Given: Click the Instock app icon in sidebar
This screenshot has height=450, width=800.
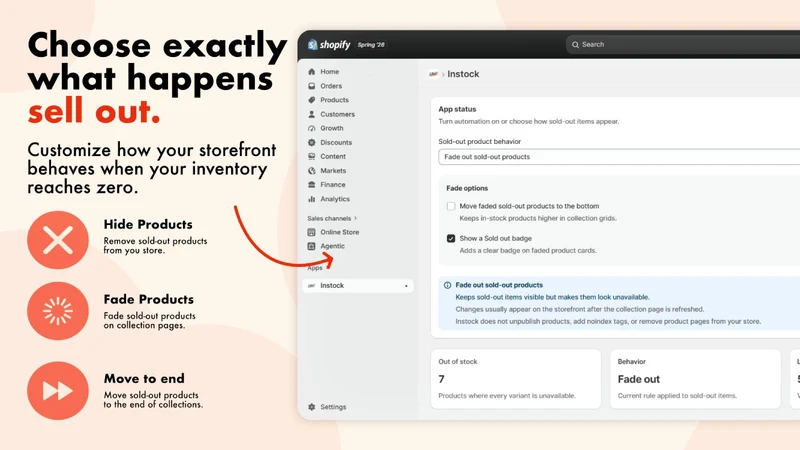Looking at the screenshot, I should coord(312,286).
